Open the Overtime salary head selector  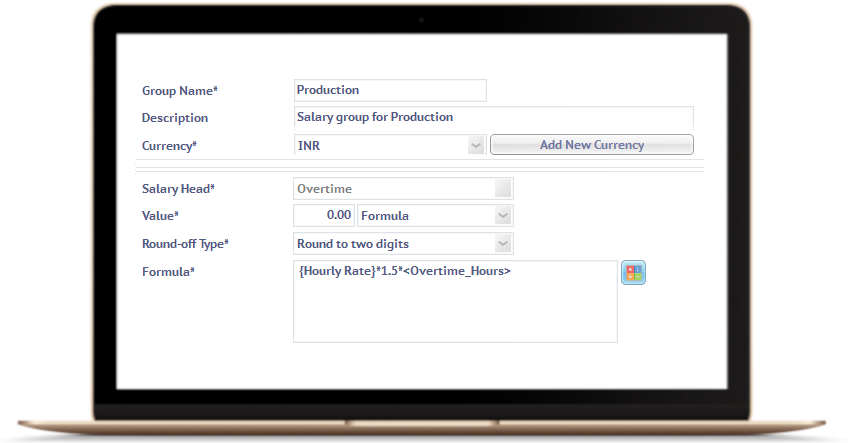point(403,189)
